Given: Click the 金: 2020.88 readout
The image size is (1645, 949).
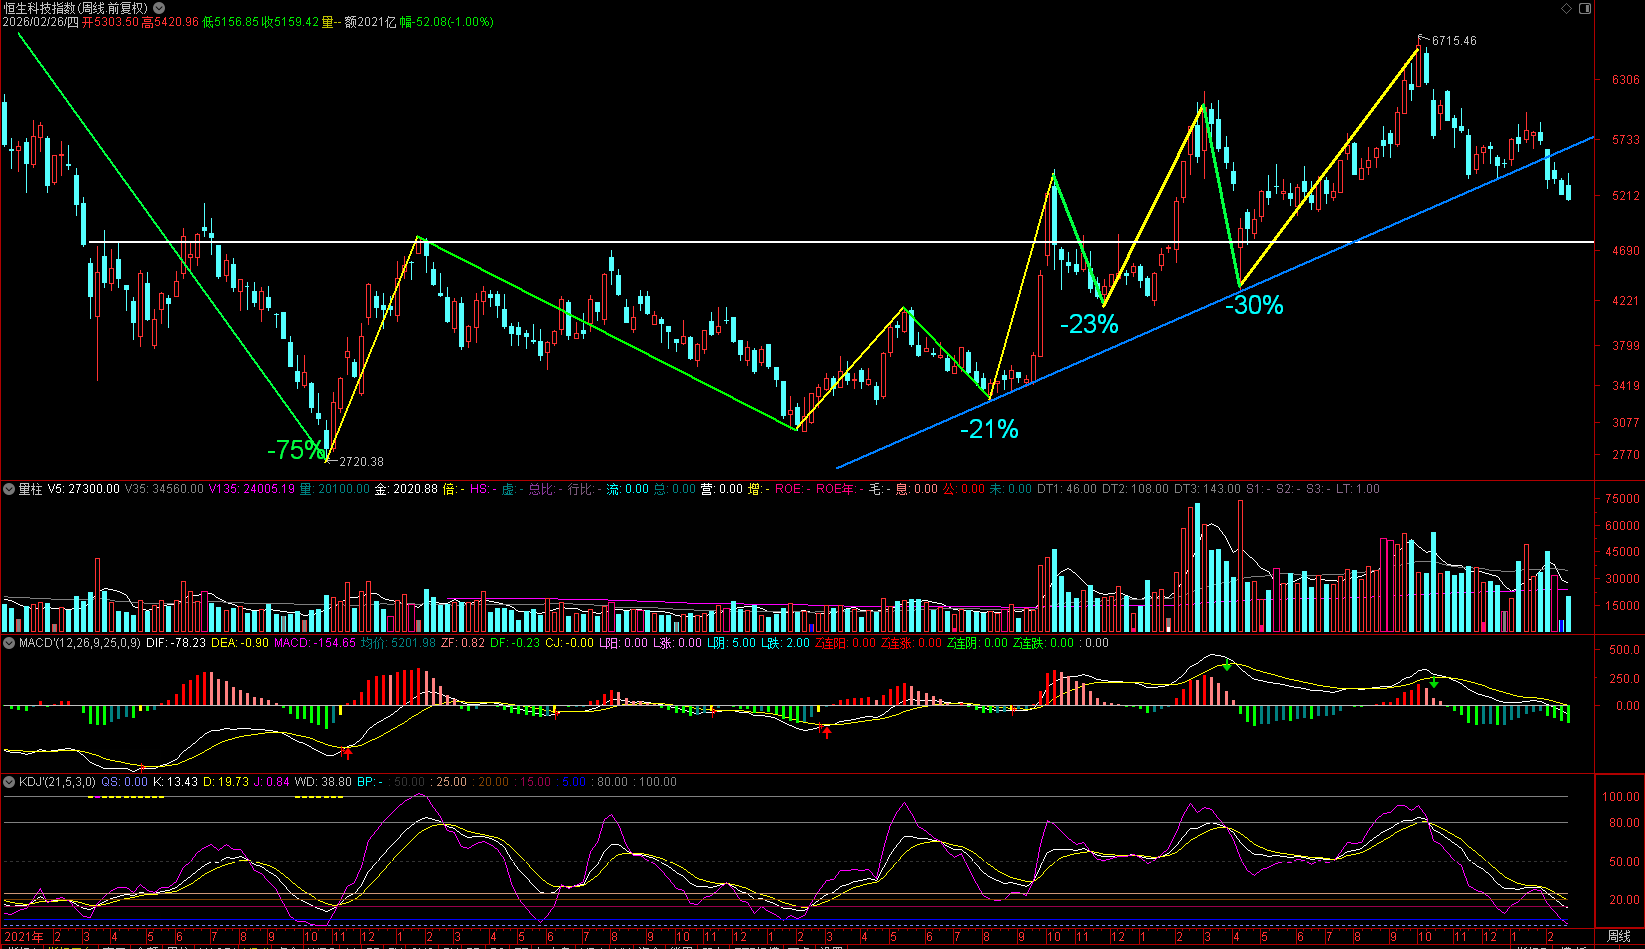Looking at the screenshot, I should [406, 489].
